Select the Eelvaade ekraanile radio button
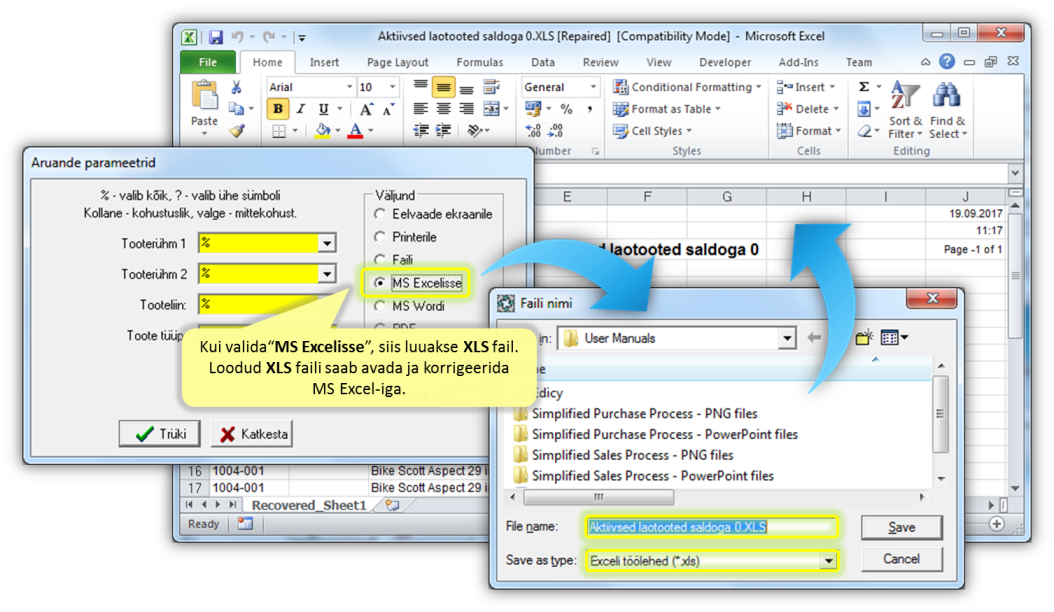The image size is (1054, 612). [380, 215]
